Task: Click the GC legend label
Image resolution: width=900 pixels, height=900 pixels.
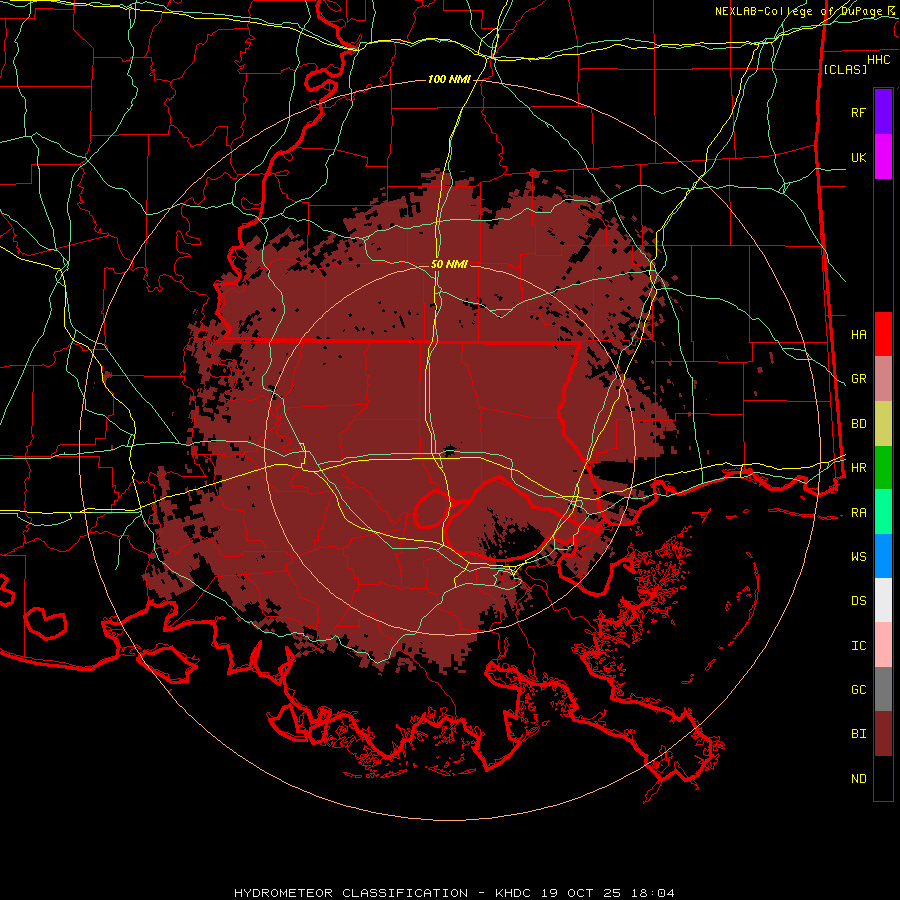Action: (858, 690)
